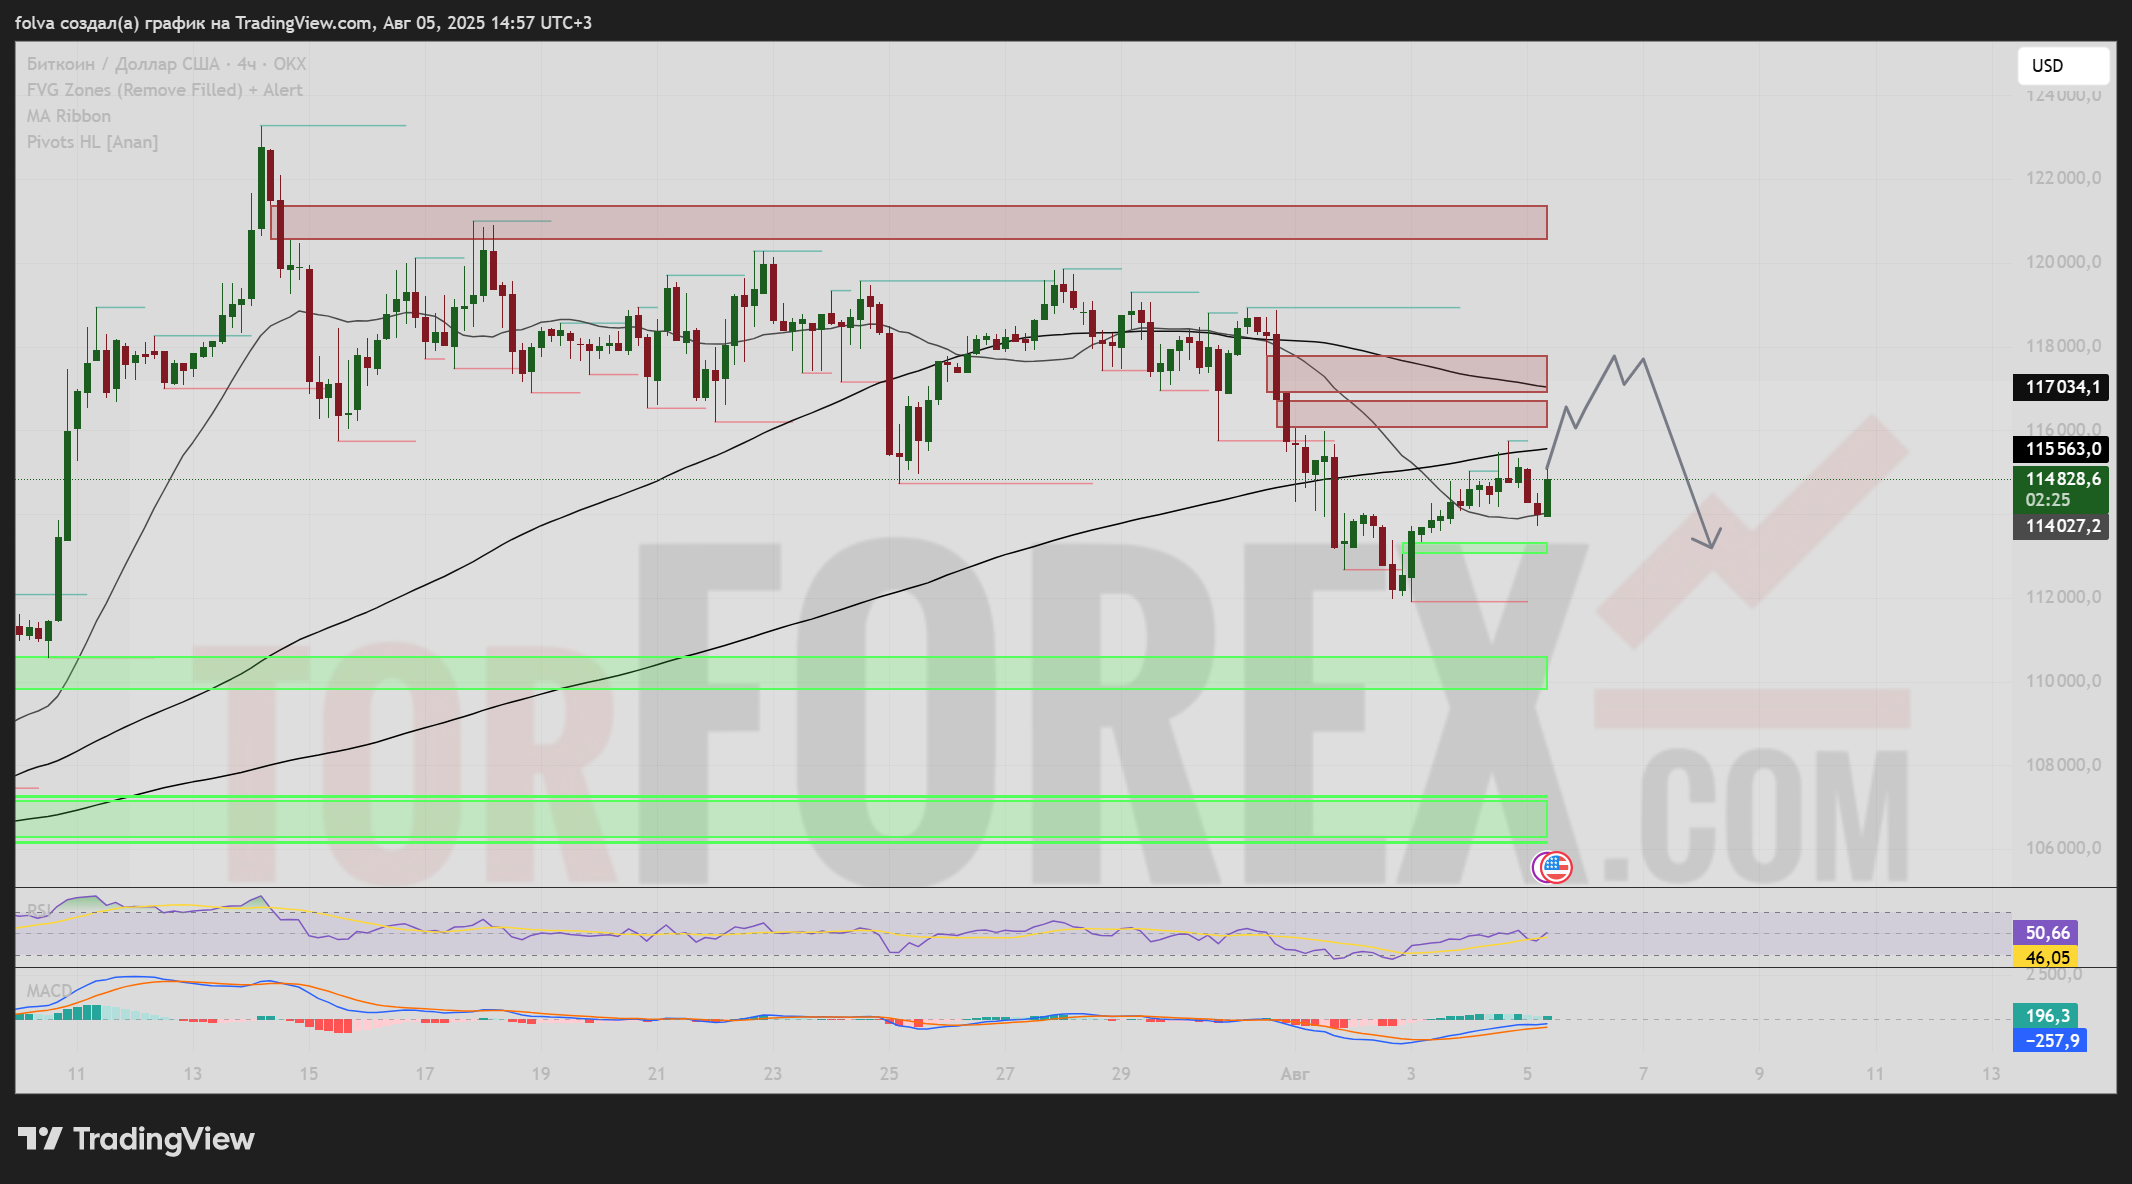Click the US flag economic event icon
Image resolution: width=2132 pixels, height=1184 pixels.
click(x=1556, y=867)
